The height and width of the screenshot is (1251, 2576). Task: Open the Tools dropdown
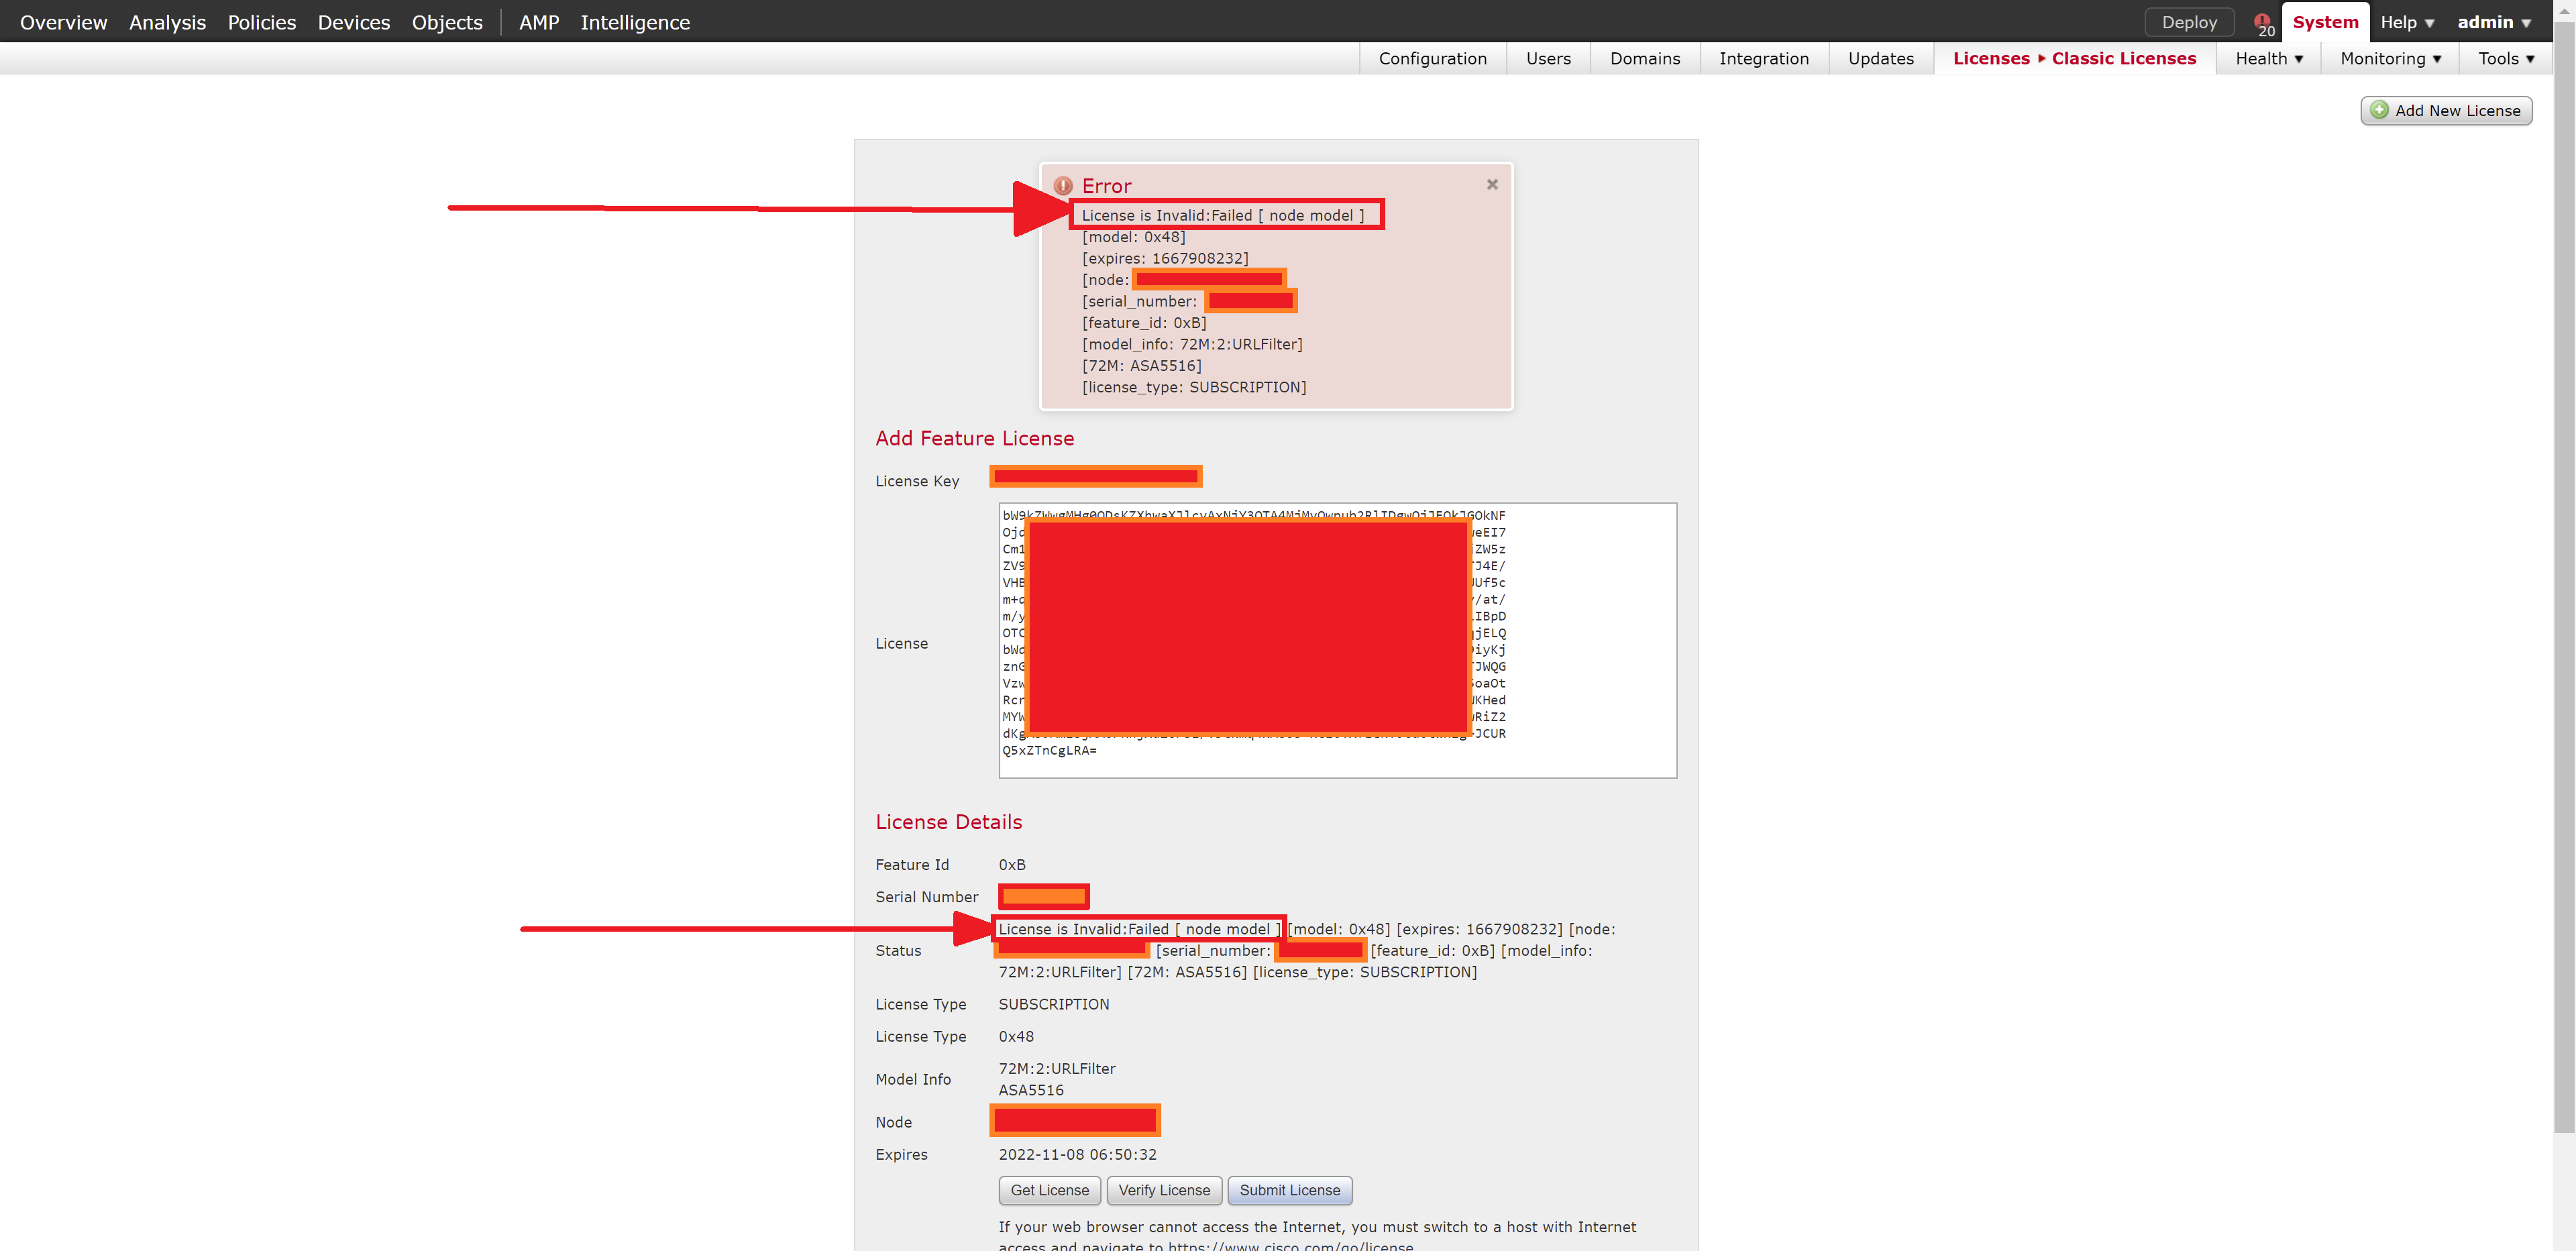[2505, 58]
